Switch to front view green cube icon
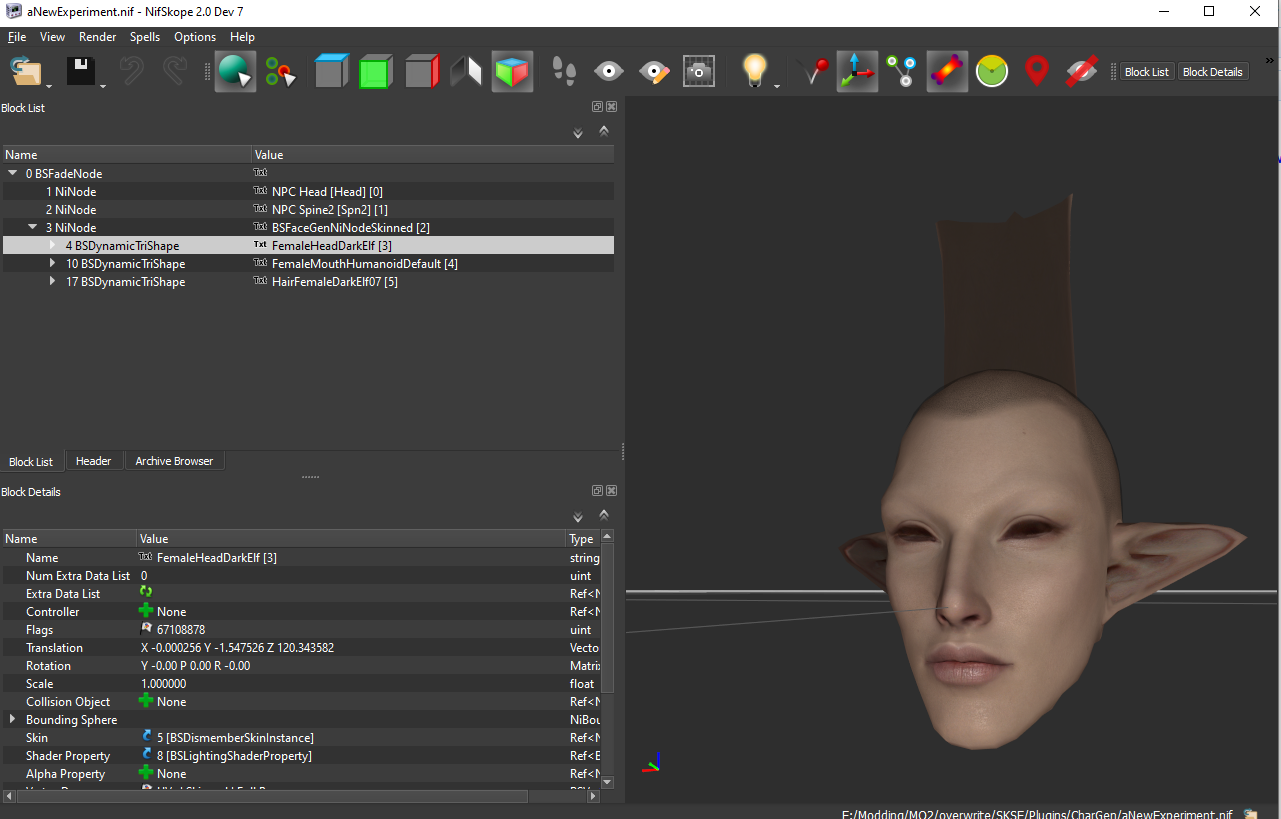 coord(376,72)
